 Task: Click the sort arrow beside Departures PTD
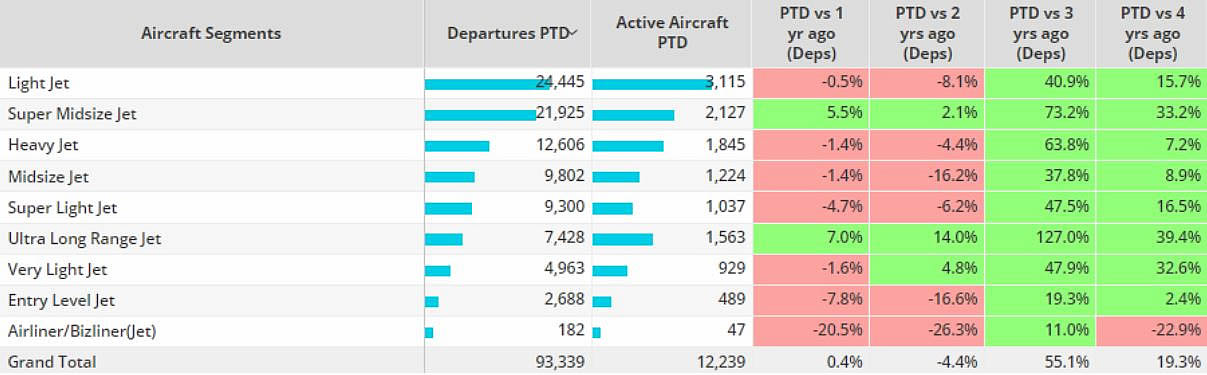[574, 33]
